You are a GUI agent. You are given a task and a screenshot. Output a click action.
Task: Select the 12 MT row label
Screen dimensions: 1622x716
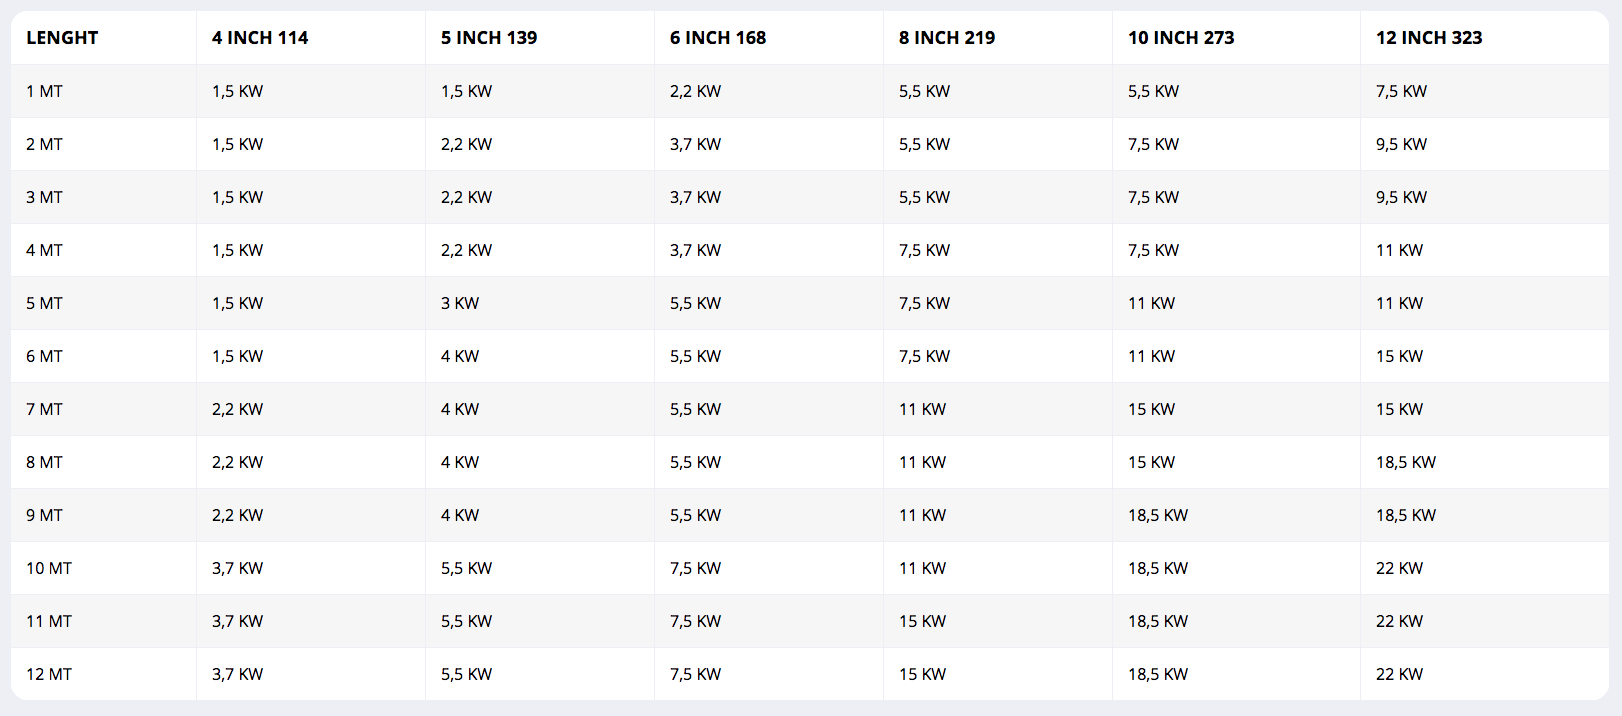[x=49, y=674]
